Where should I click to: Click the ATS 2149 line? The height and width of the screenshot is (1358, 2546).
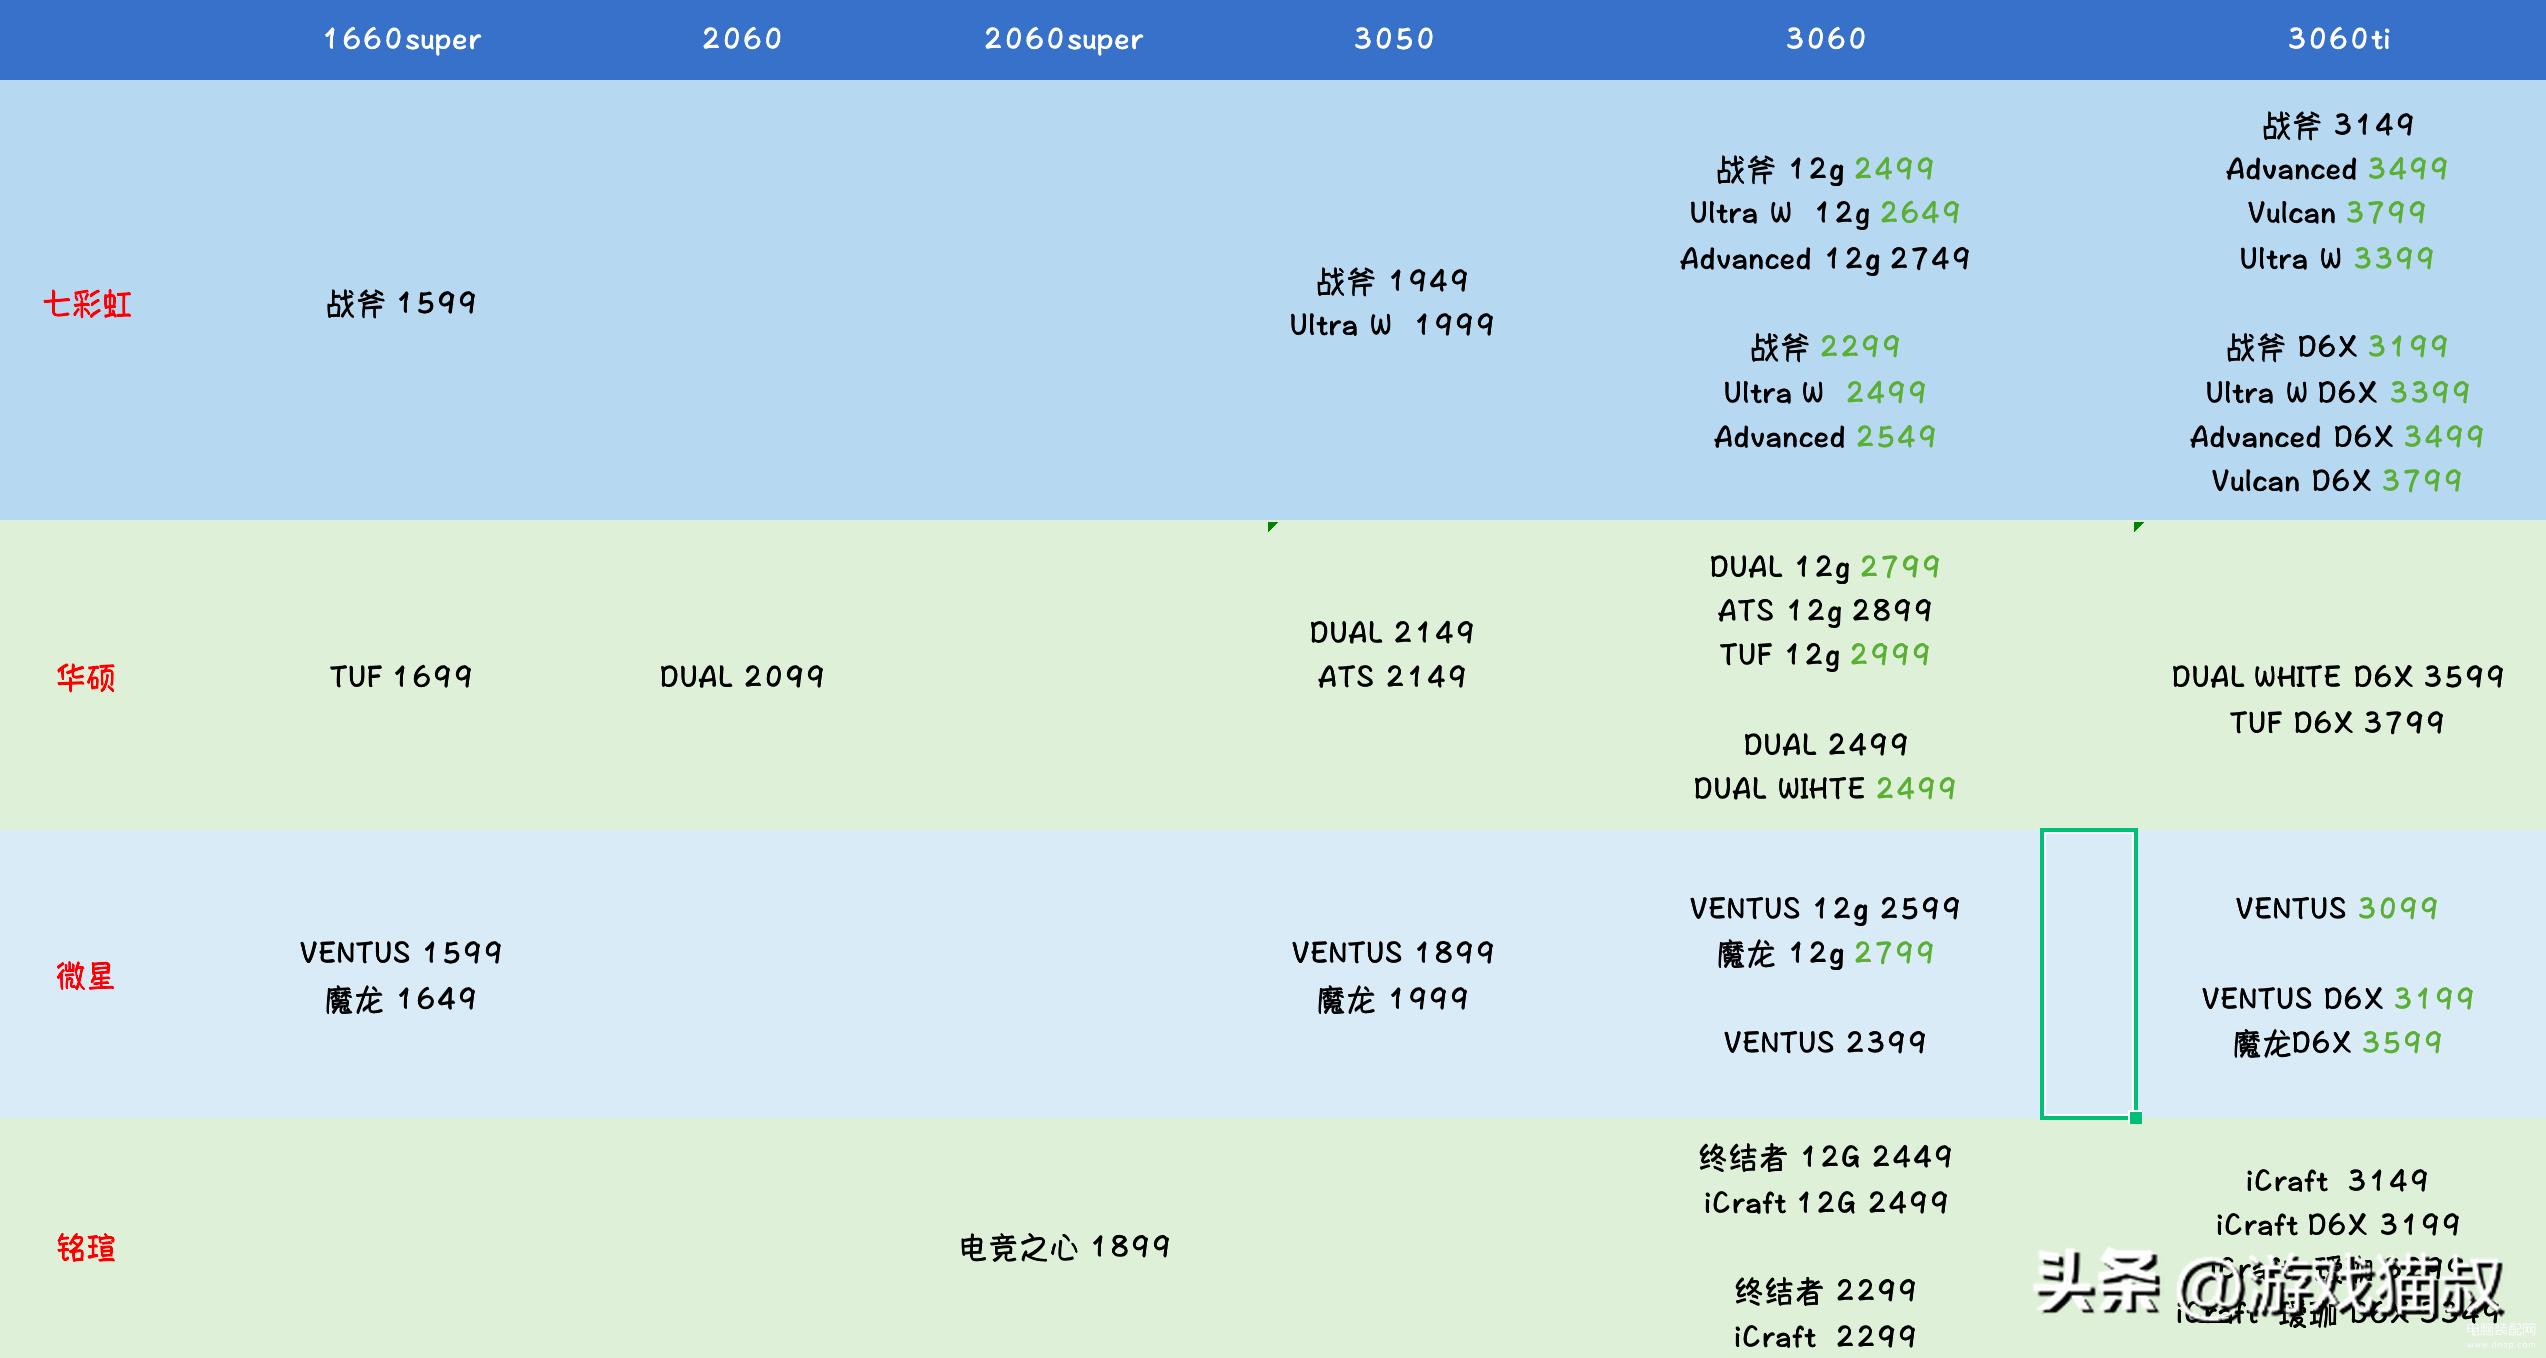click(1392, 677)
